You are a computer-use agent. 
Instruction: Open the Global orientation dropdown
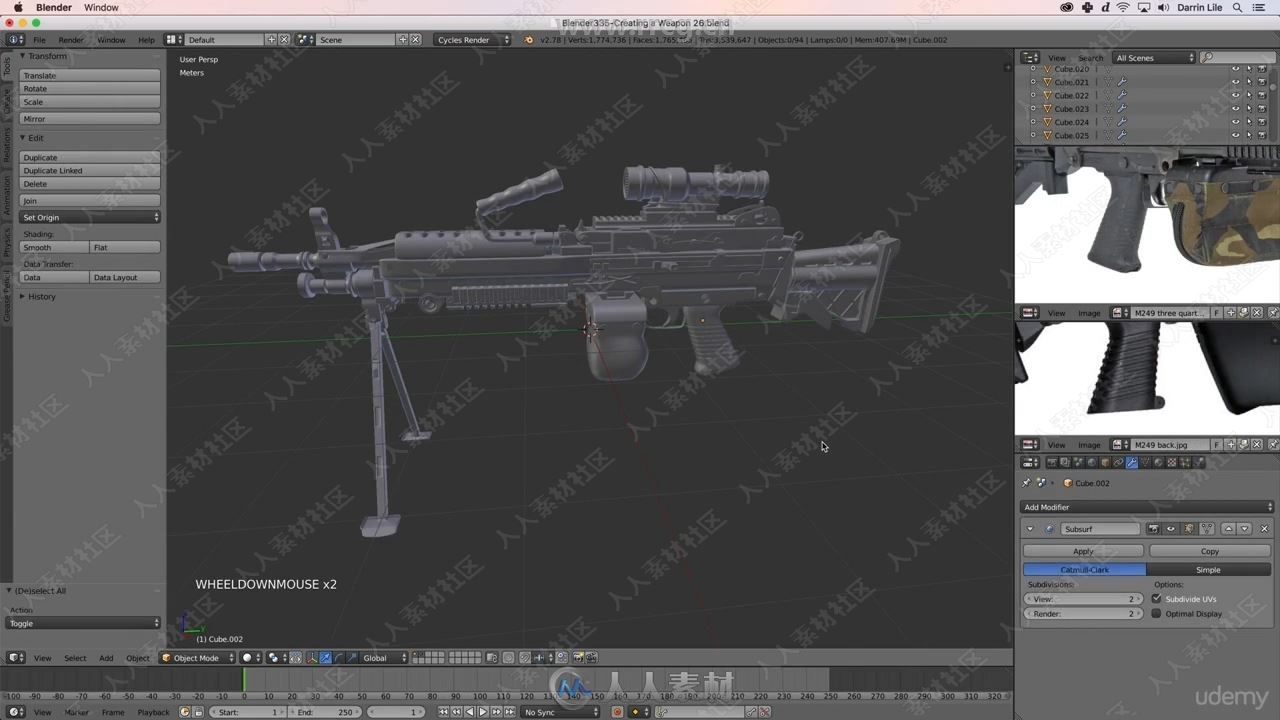tap(384, 657)
